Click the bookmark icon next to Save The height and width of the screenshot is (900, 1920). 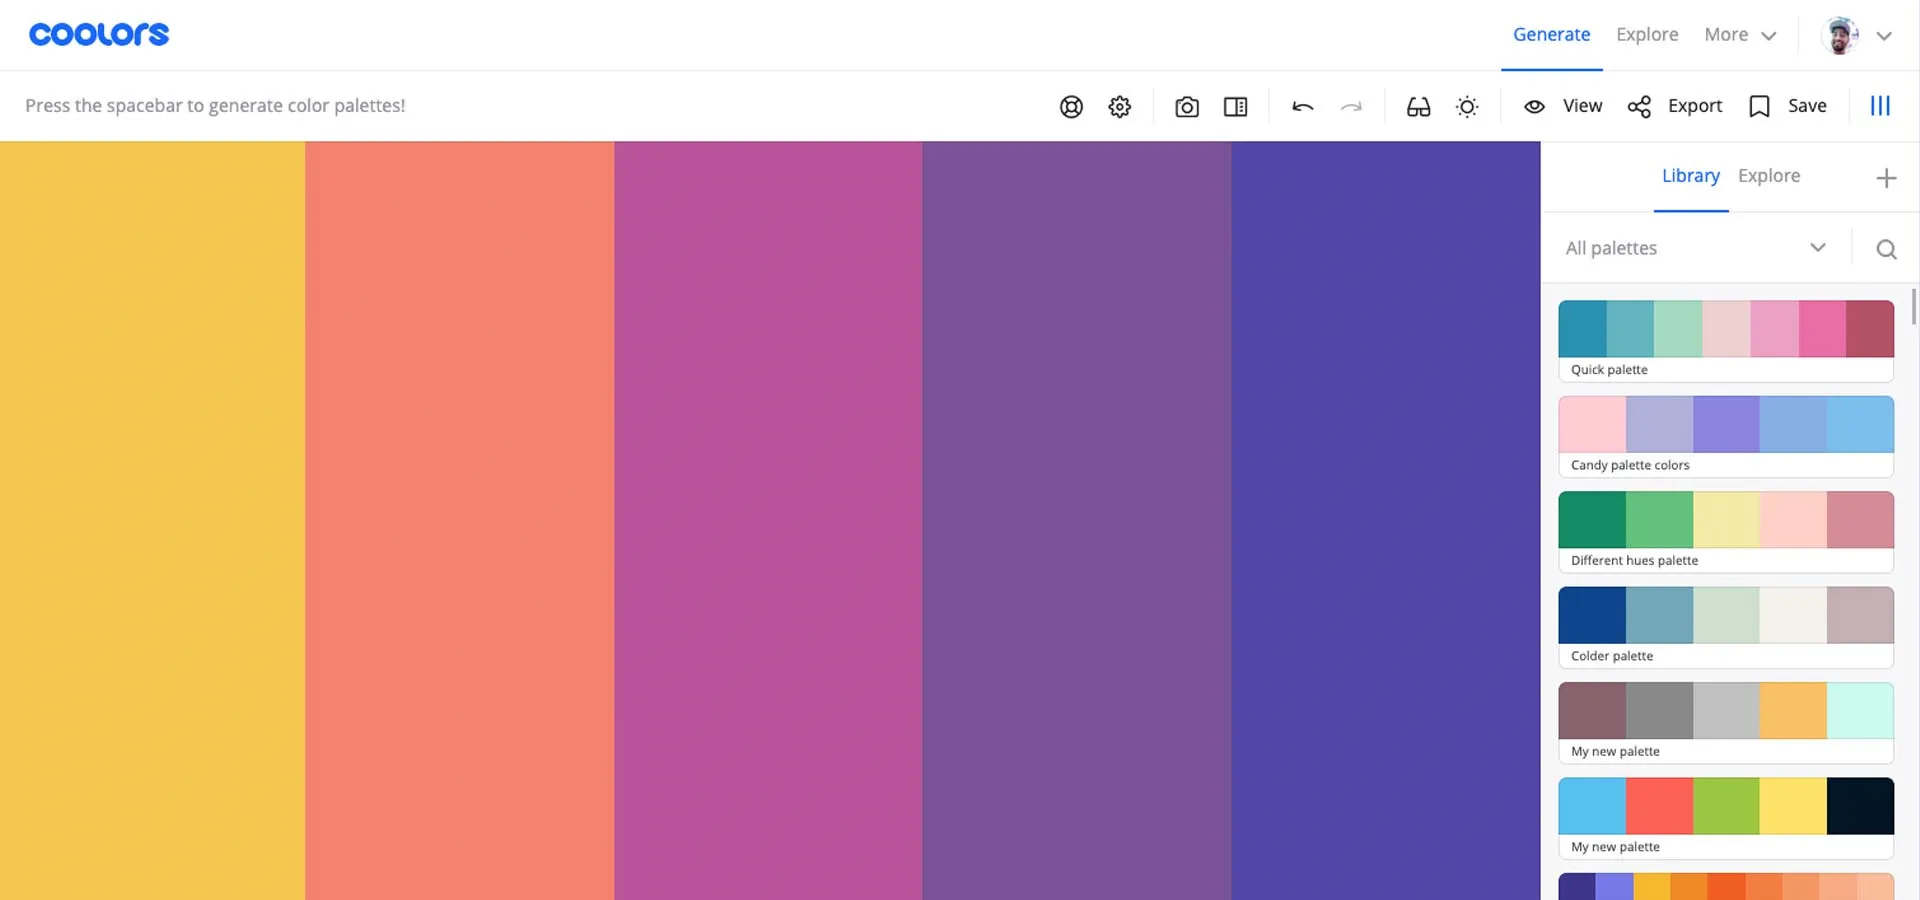click(1759, 106)
